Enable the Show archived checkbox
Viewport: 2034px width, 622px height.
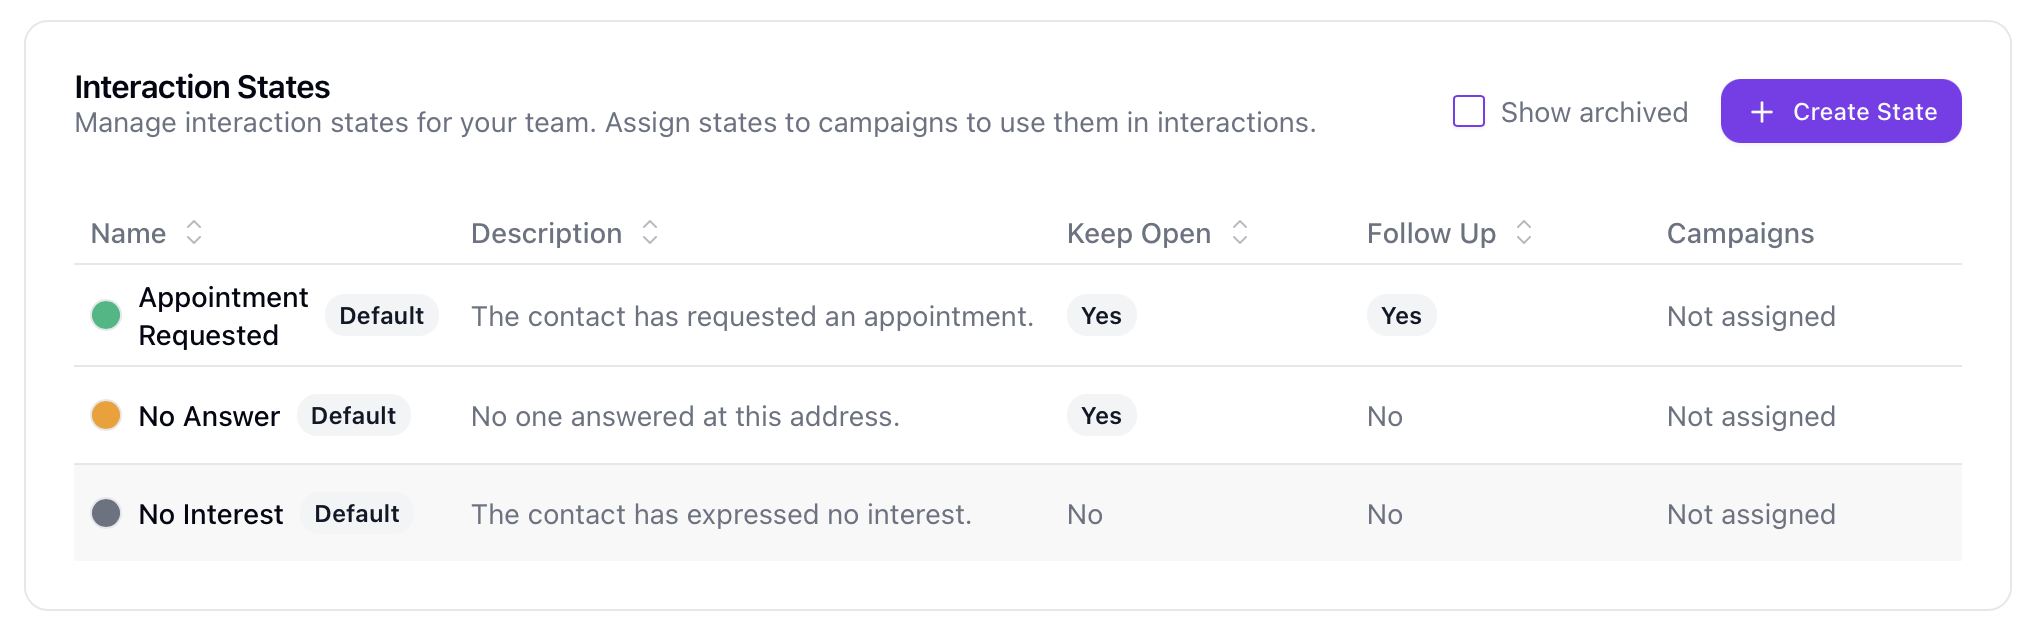coord(1468,111)
